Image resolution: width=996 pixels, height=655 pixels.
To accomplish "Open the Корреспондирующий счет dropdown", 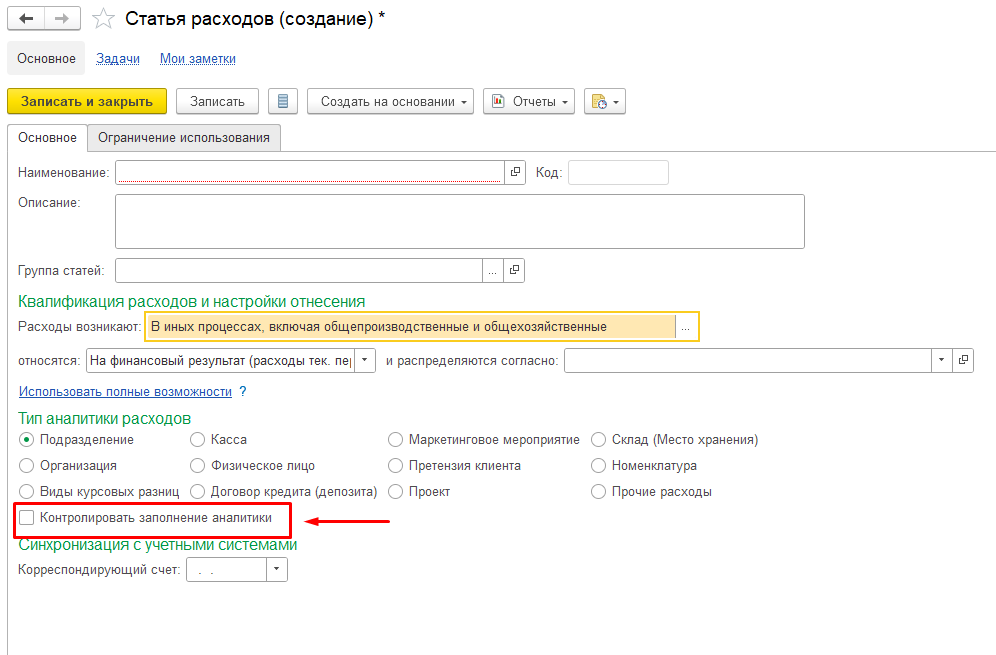I will click(276, 569).
